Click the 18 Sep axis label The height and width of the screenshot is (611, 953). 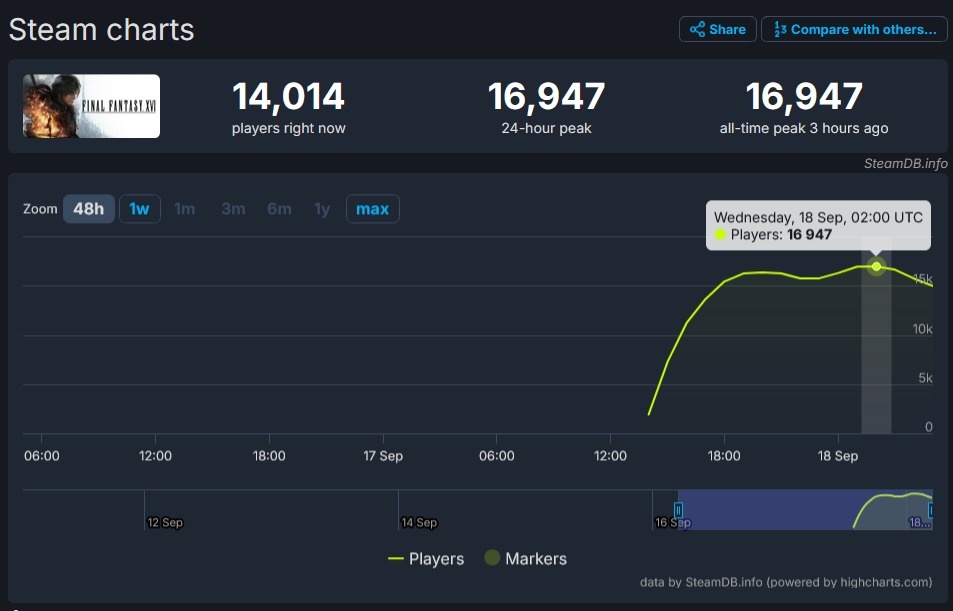tap(838, 456)
